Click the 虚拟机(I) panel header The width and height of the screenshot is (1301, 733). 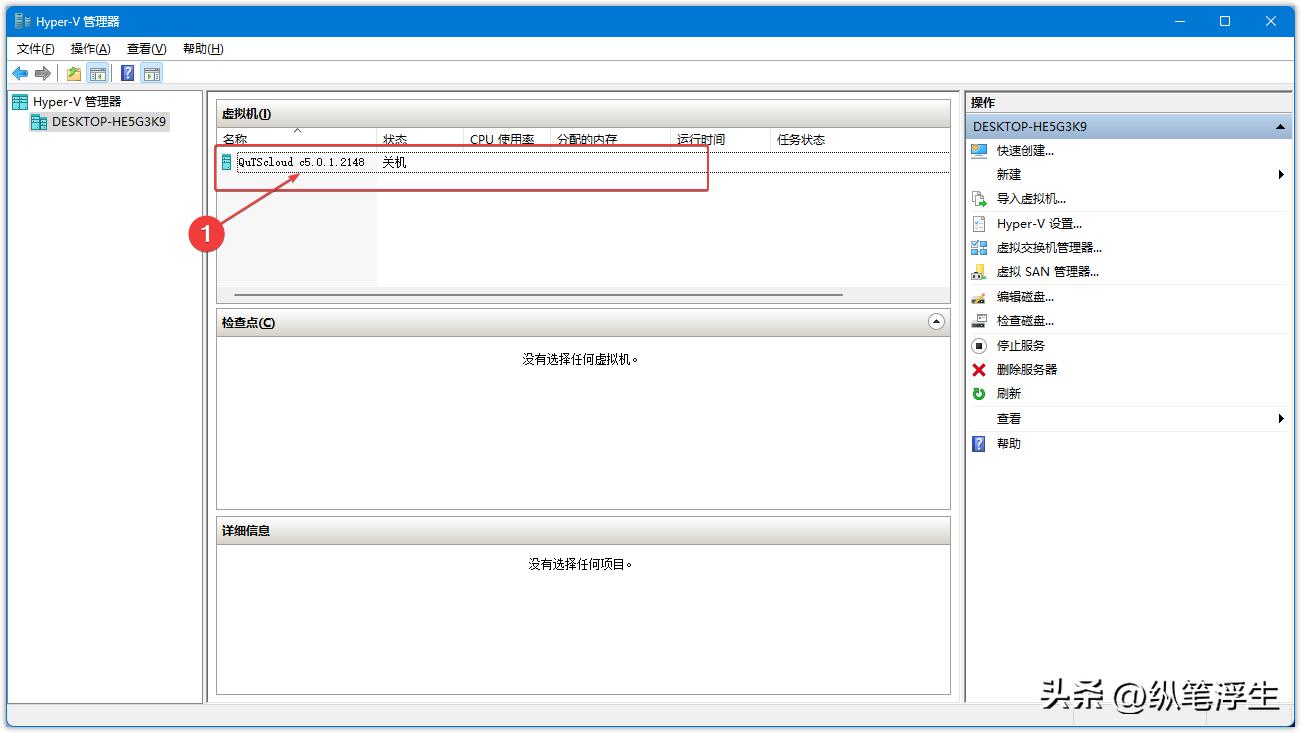583,114
